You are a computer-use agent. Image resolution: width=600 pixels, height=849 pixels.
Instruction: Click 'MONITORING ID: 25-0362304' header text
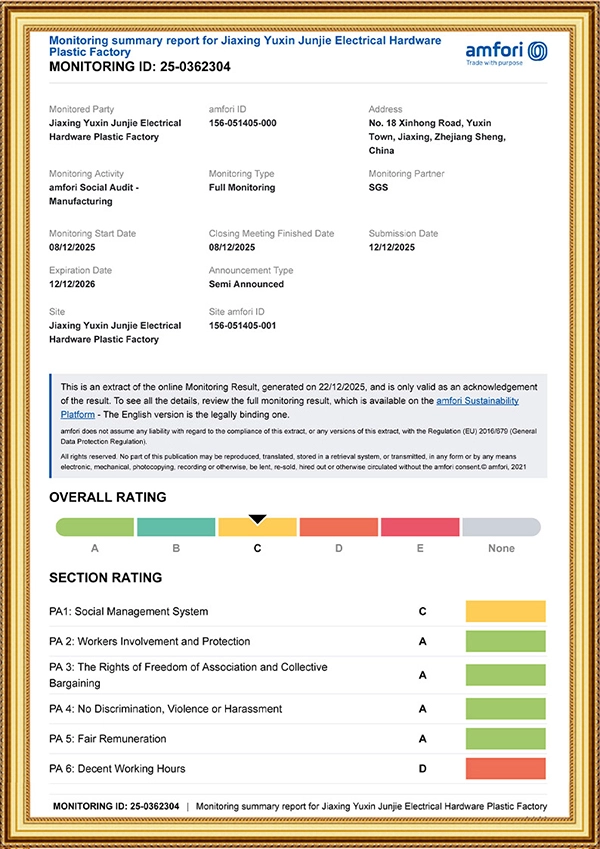(x=140, y=67)
